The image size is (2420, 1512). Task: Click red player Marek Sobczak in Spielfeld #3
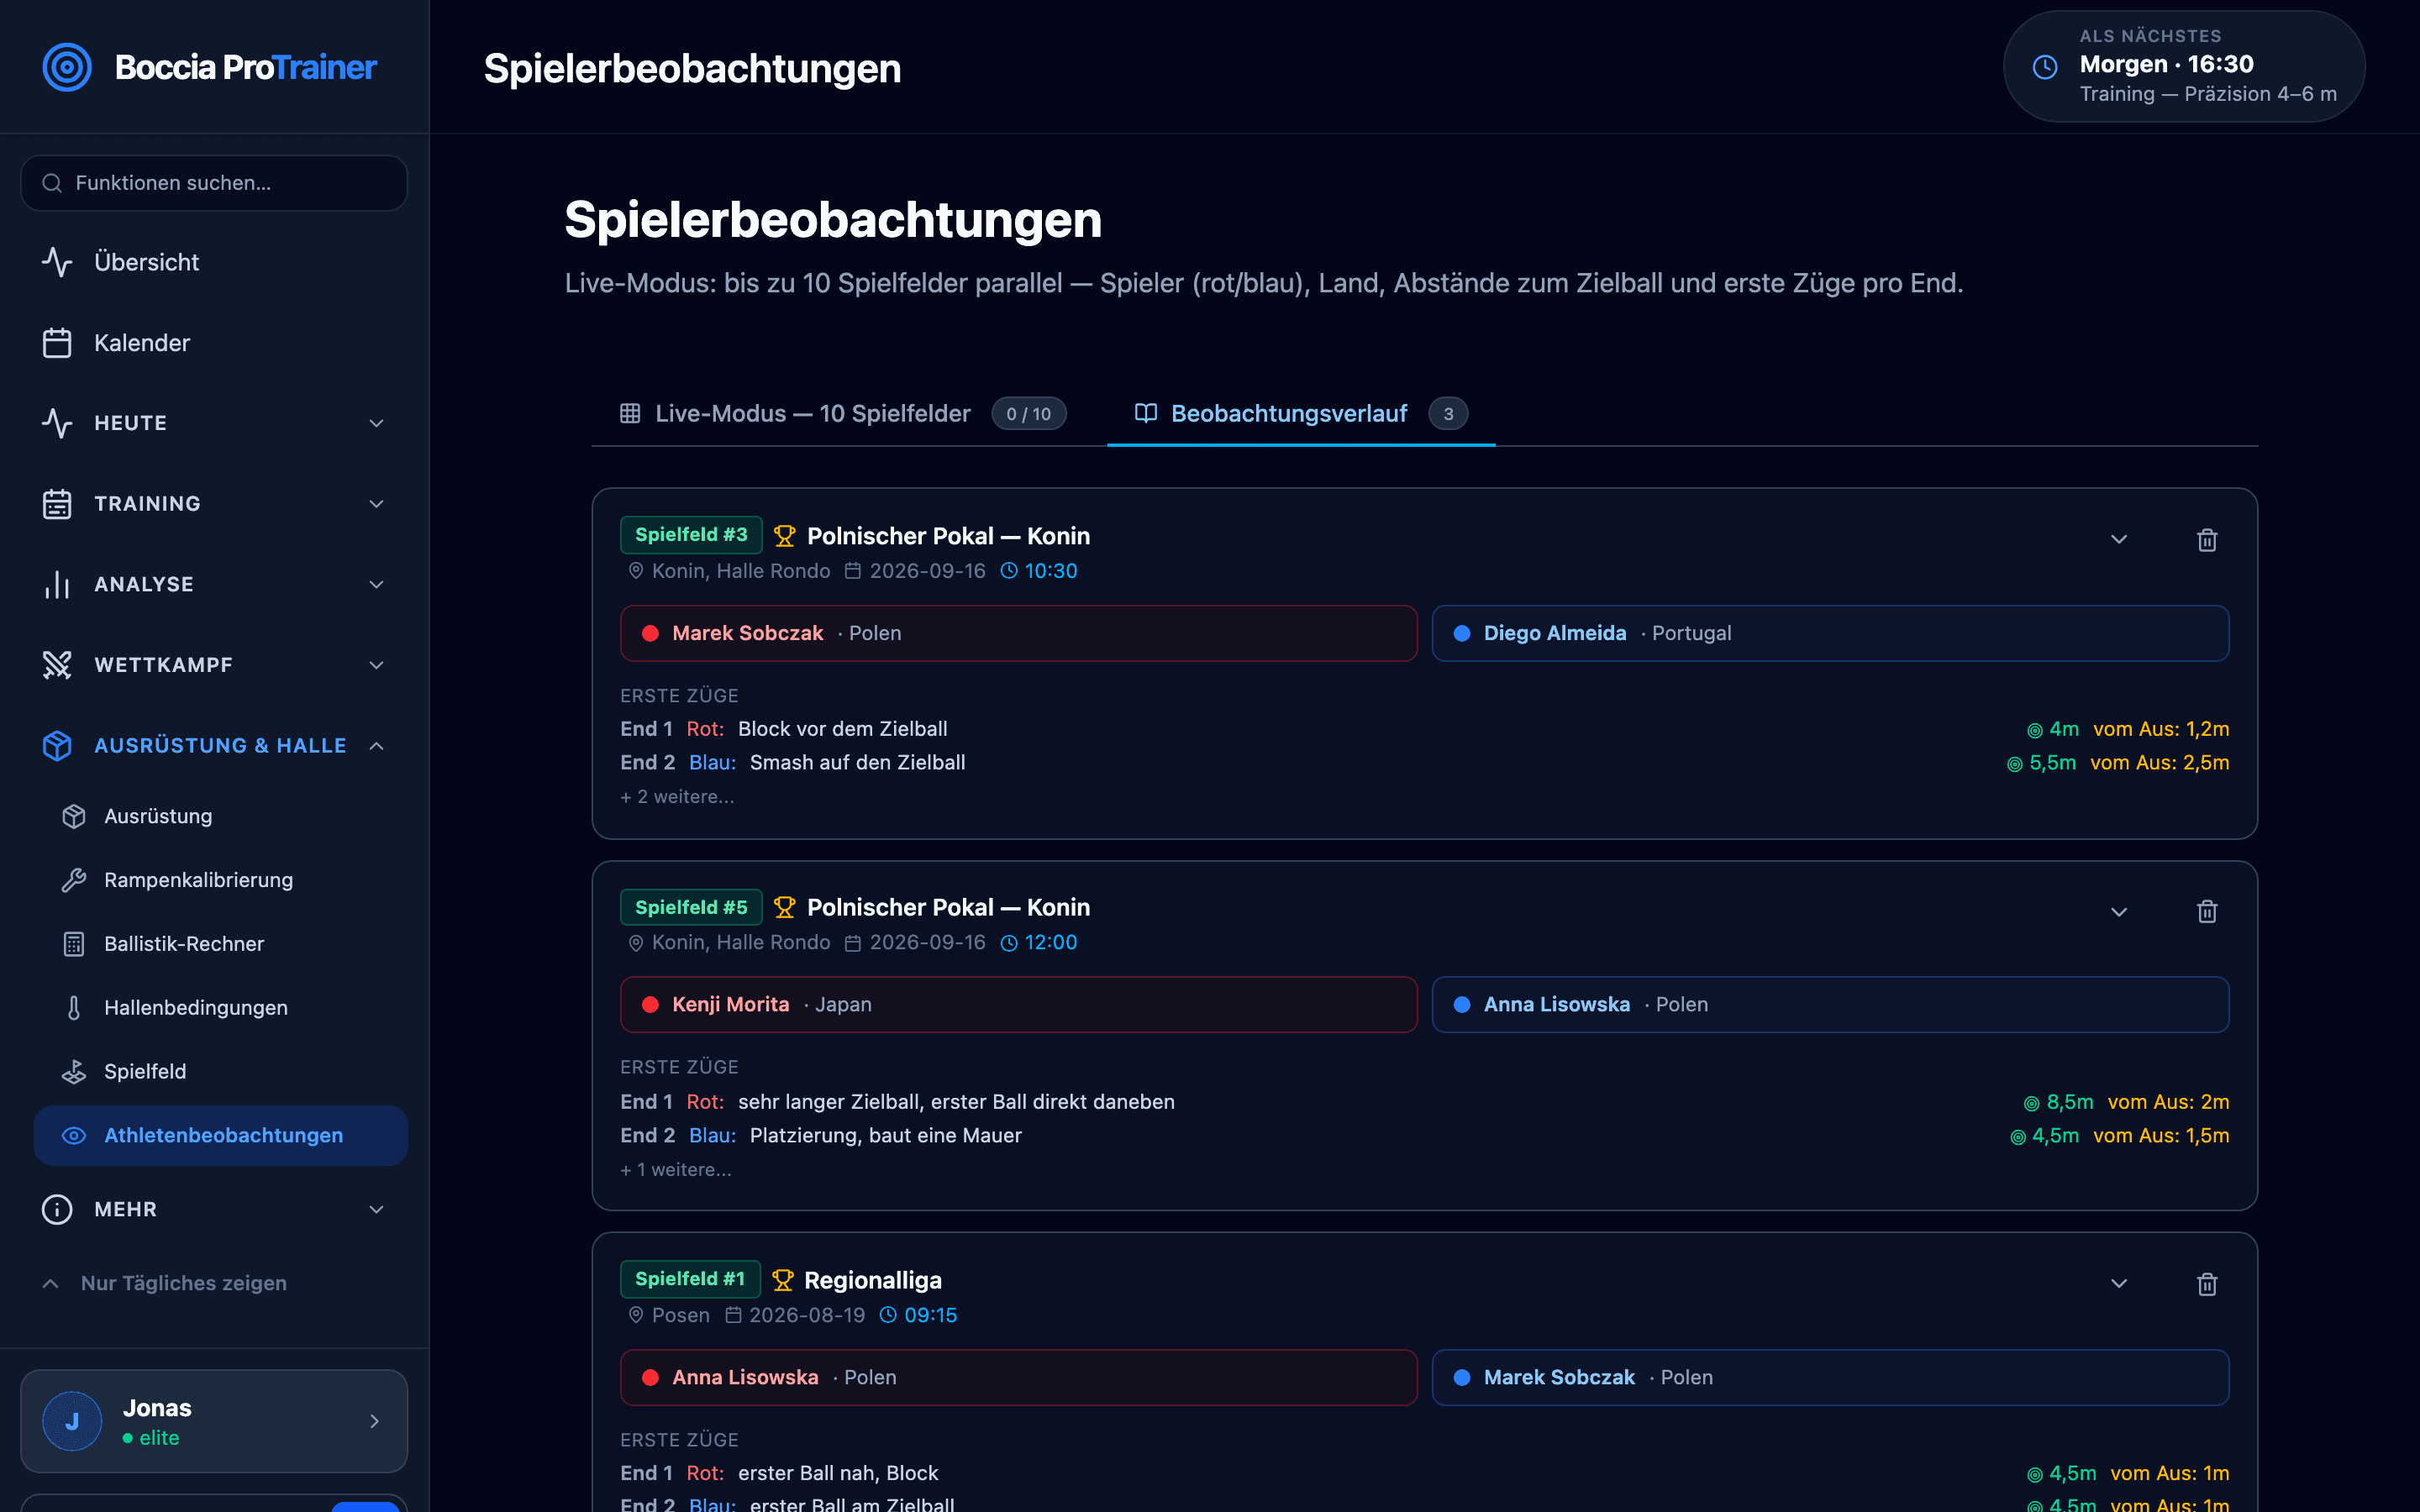1018,633
